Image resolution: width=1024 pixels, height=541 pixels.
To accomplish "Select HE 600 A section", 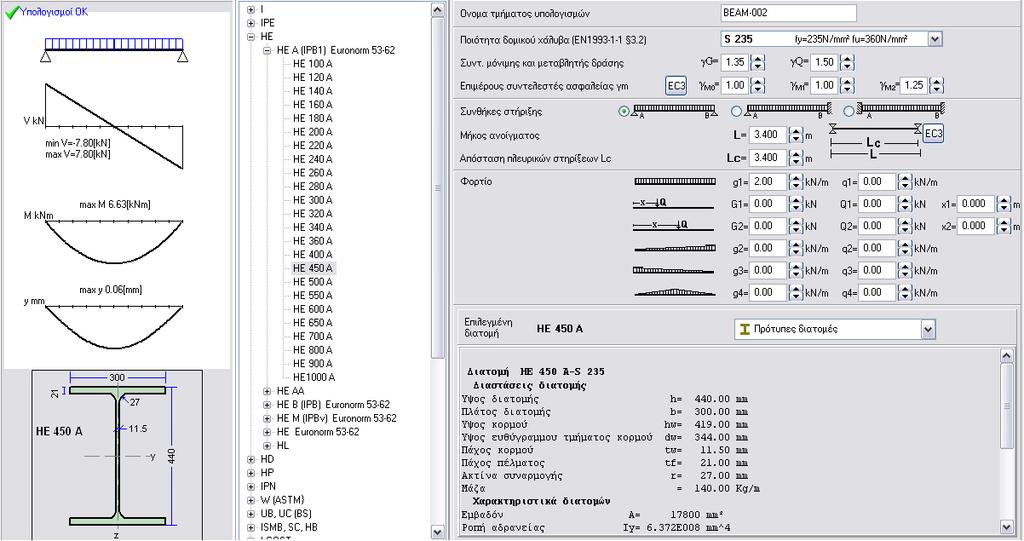I will (x=312, y=309).
